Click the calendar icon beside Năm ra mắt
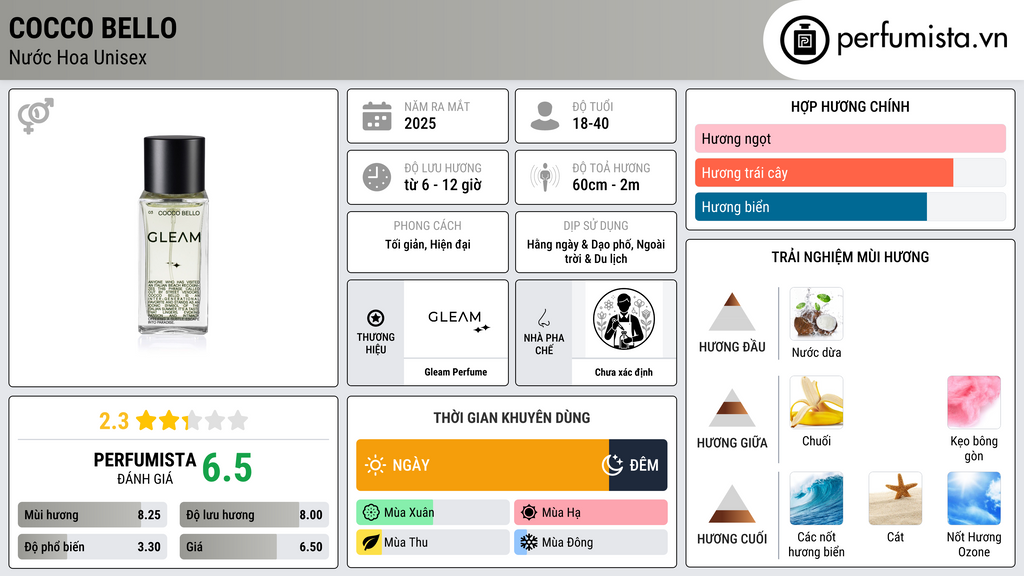 pyautogui.click(x=377, y=116)
